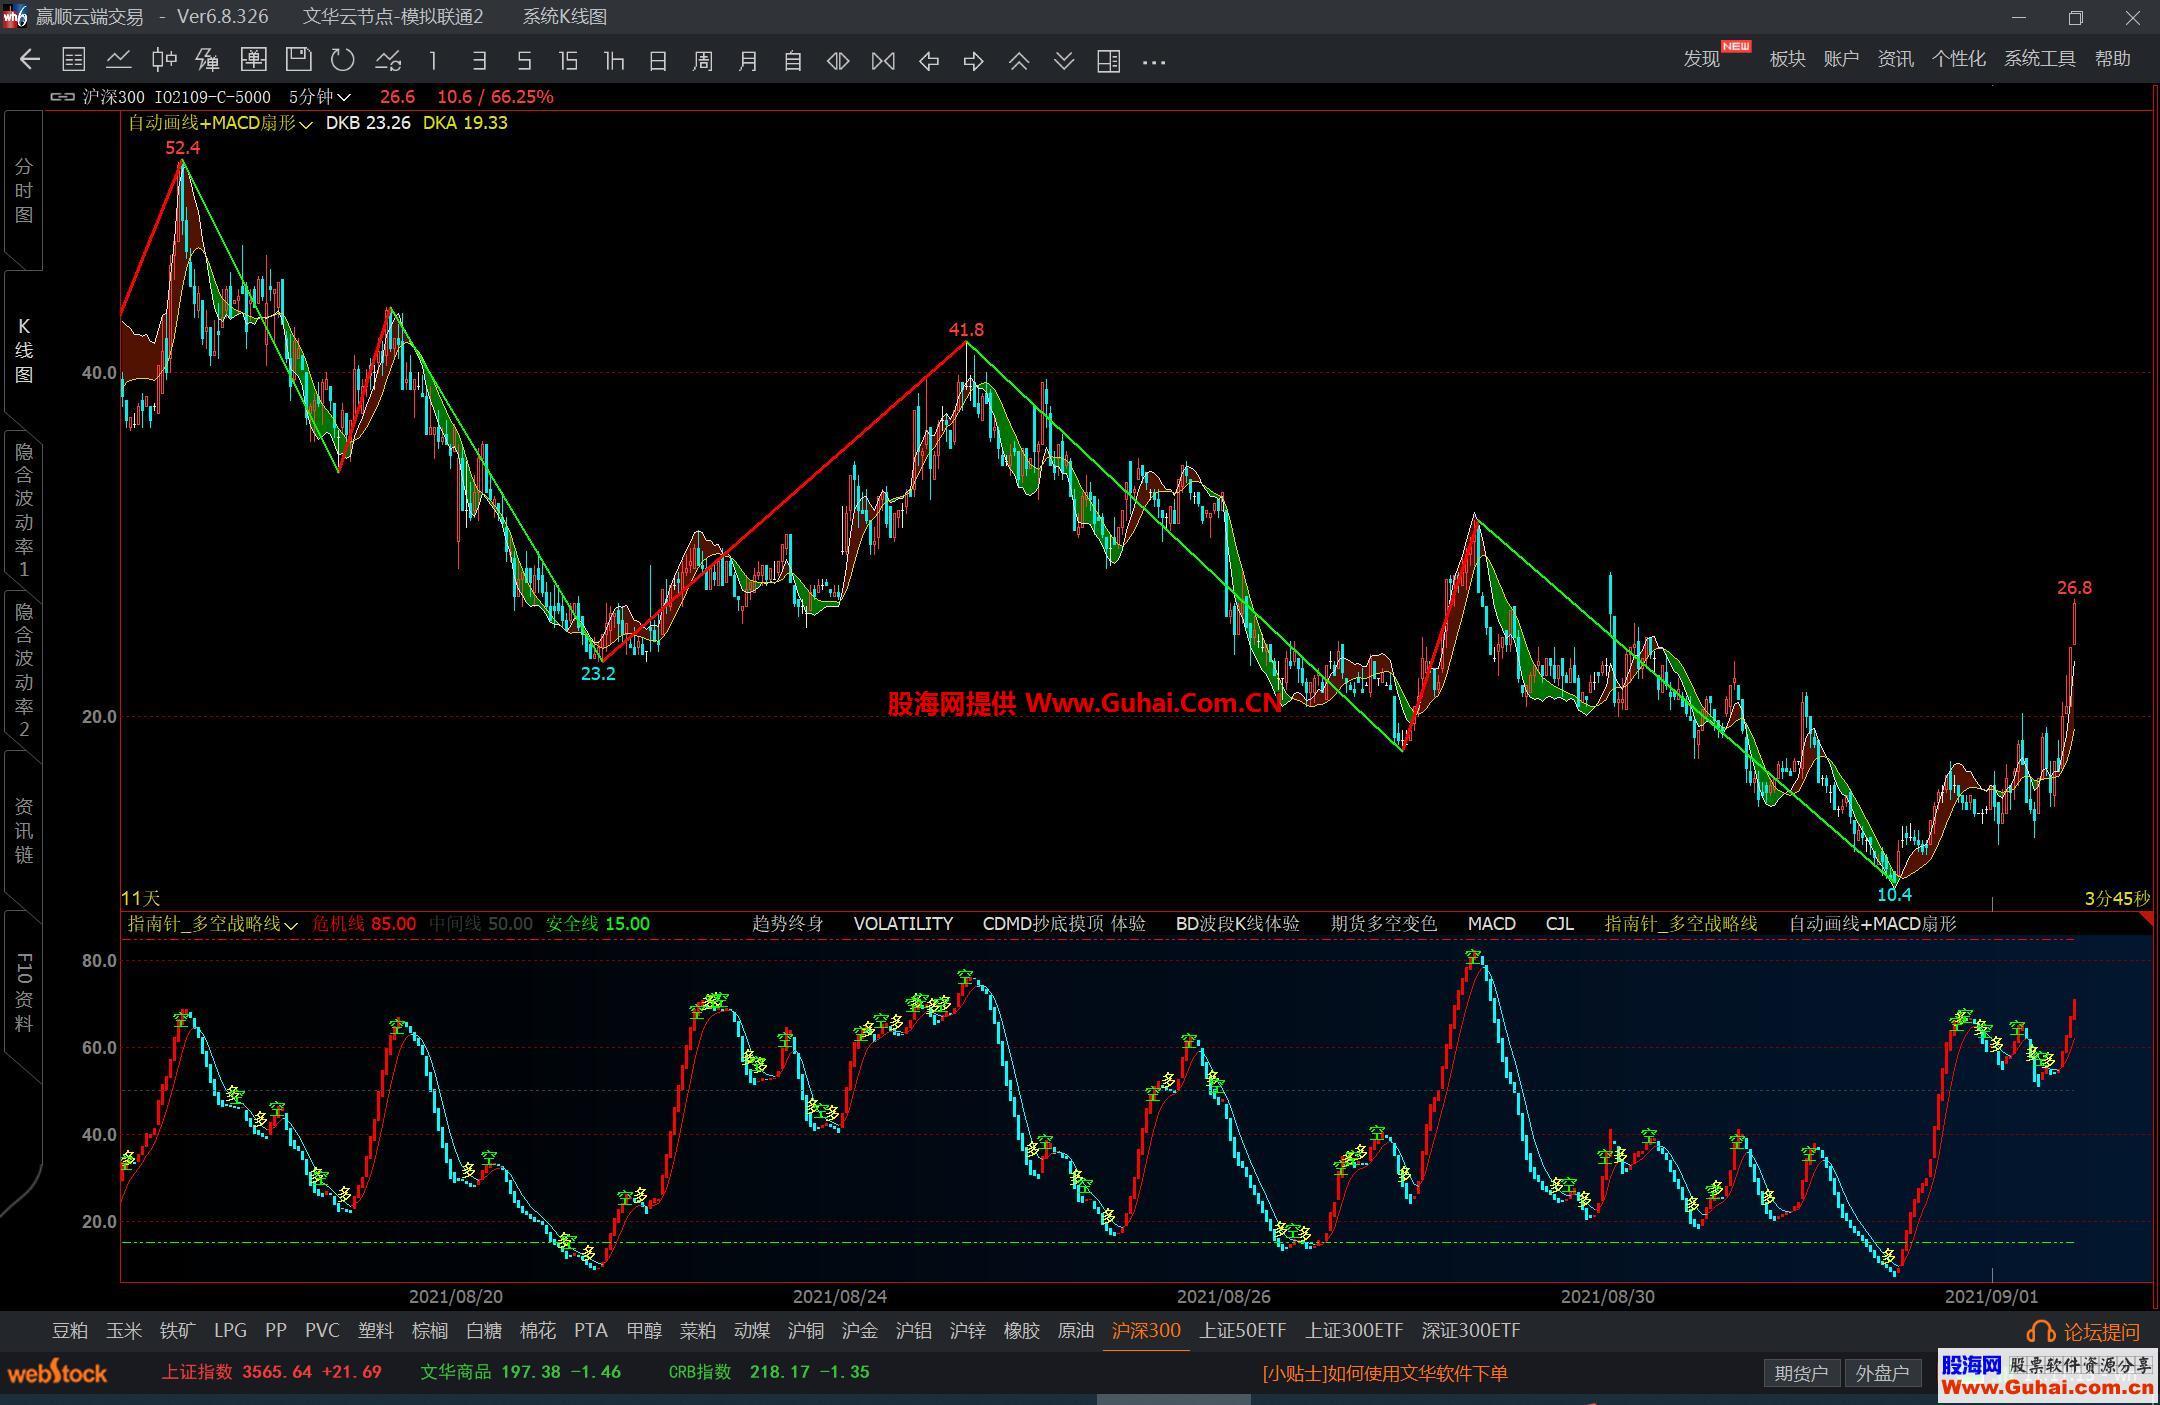Screen dimensions: 2160x1405
Task: Click the refresh circular arrow icon
Action: click(343, 61)
